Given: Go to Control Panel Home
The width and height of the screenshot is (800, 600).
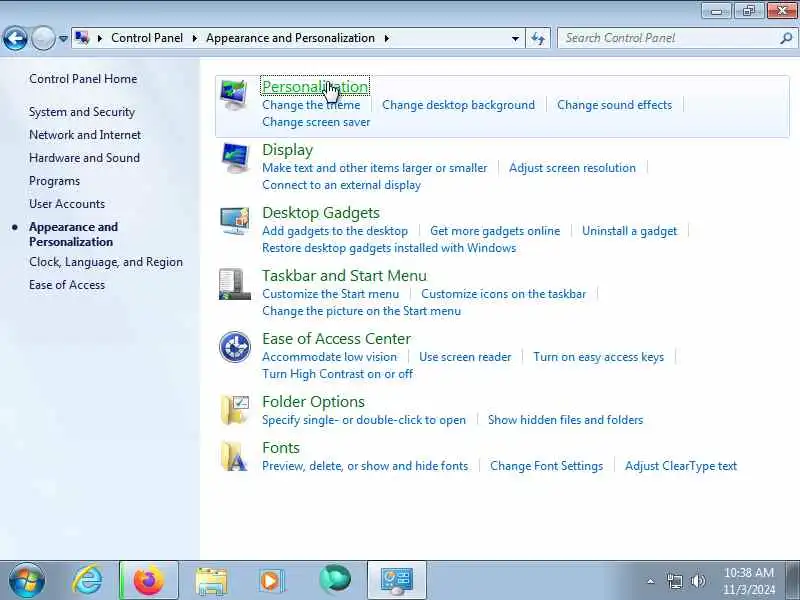Looking at the screenshot, I should (83, 79).
